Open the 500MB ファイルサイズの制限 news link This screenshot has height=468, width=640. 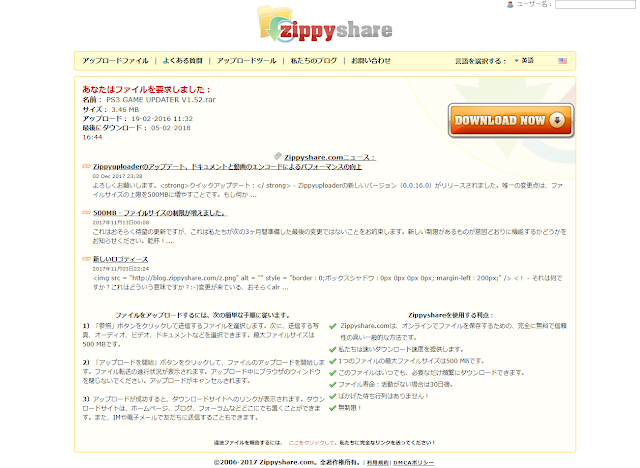[x=160, y=213]
